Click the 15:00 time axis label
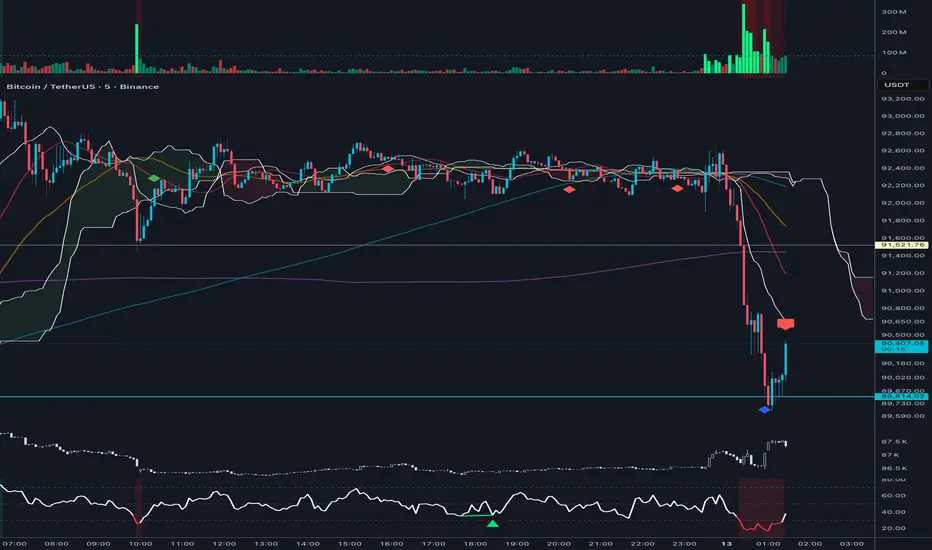Screen dimensions: 932x550 (350, 543)
